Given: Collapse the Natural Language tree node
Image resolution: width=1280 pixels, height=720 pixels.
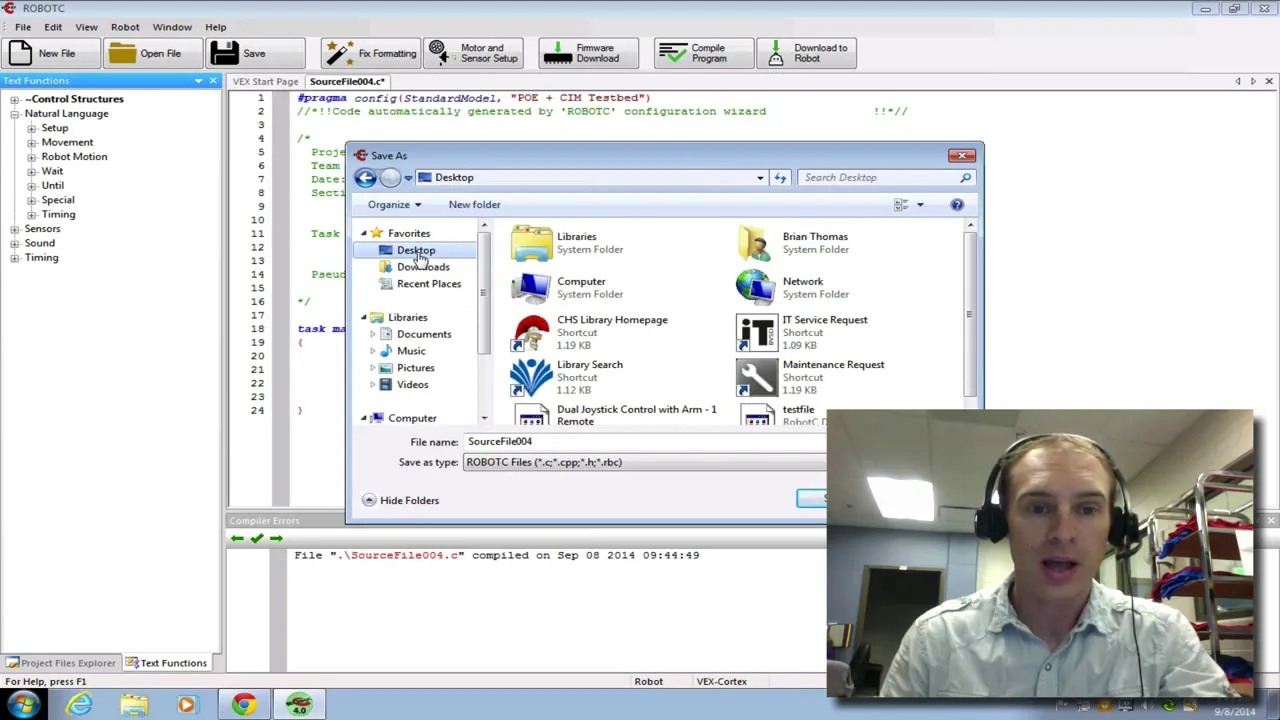Looking at the screenshot, I should click(x=15, y=114).
